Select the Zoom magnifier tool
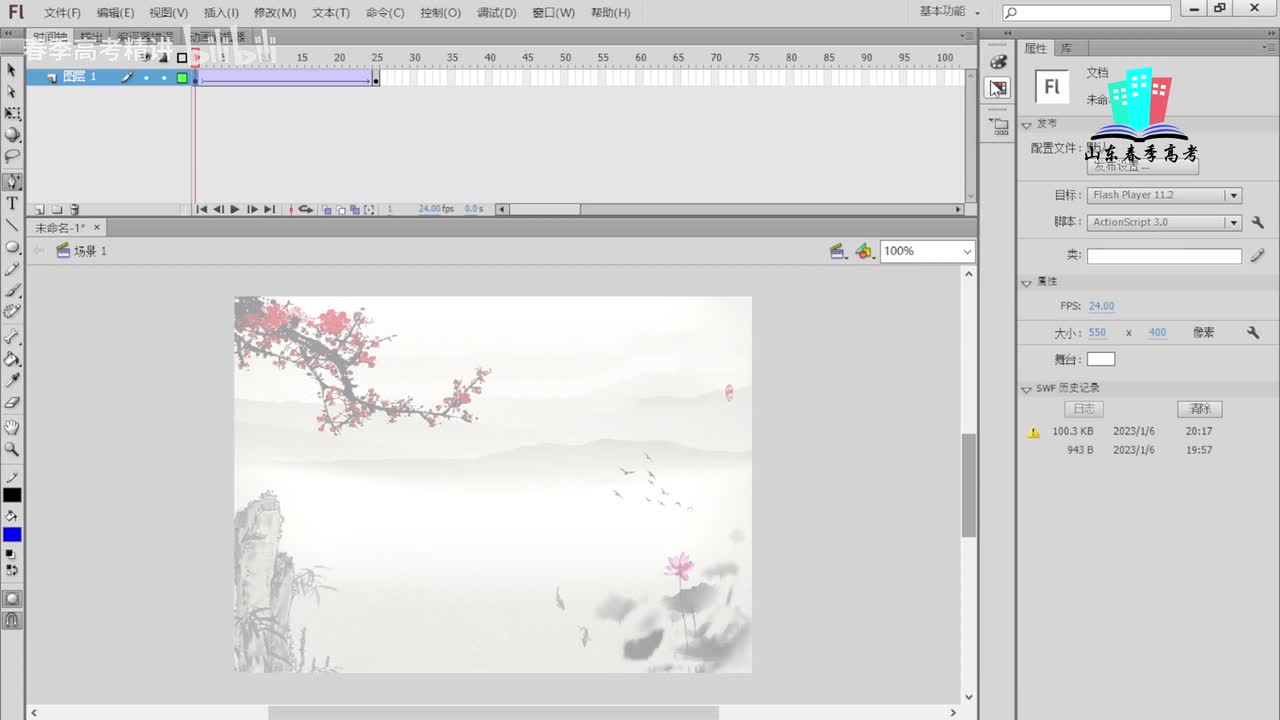Image resolution: width=1280 pixels, height=720 pixels. pyautogui.click(x=12, y=449)
